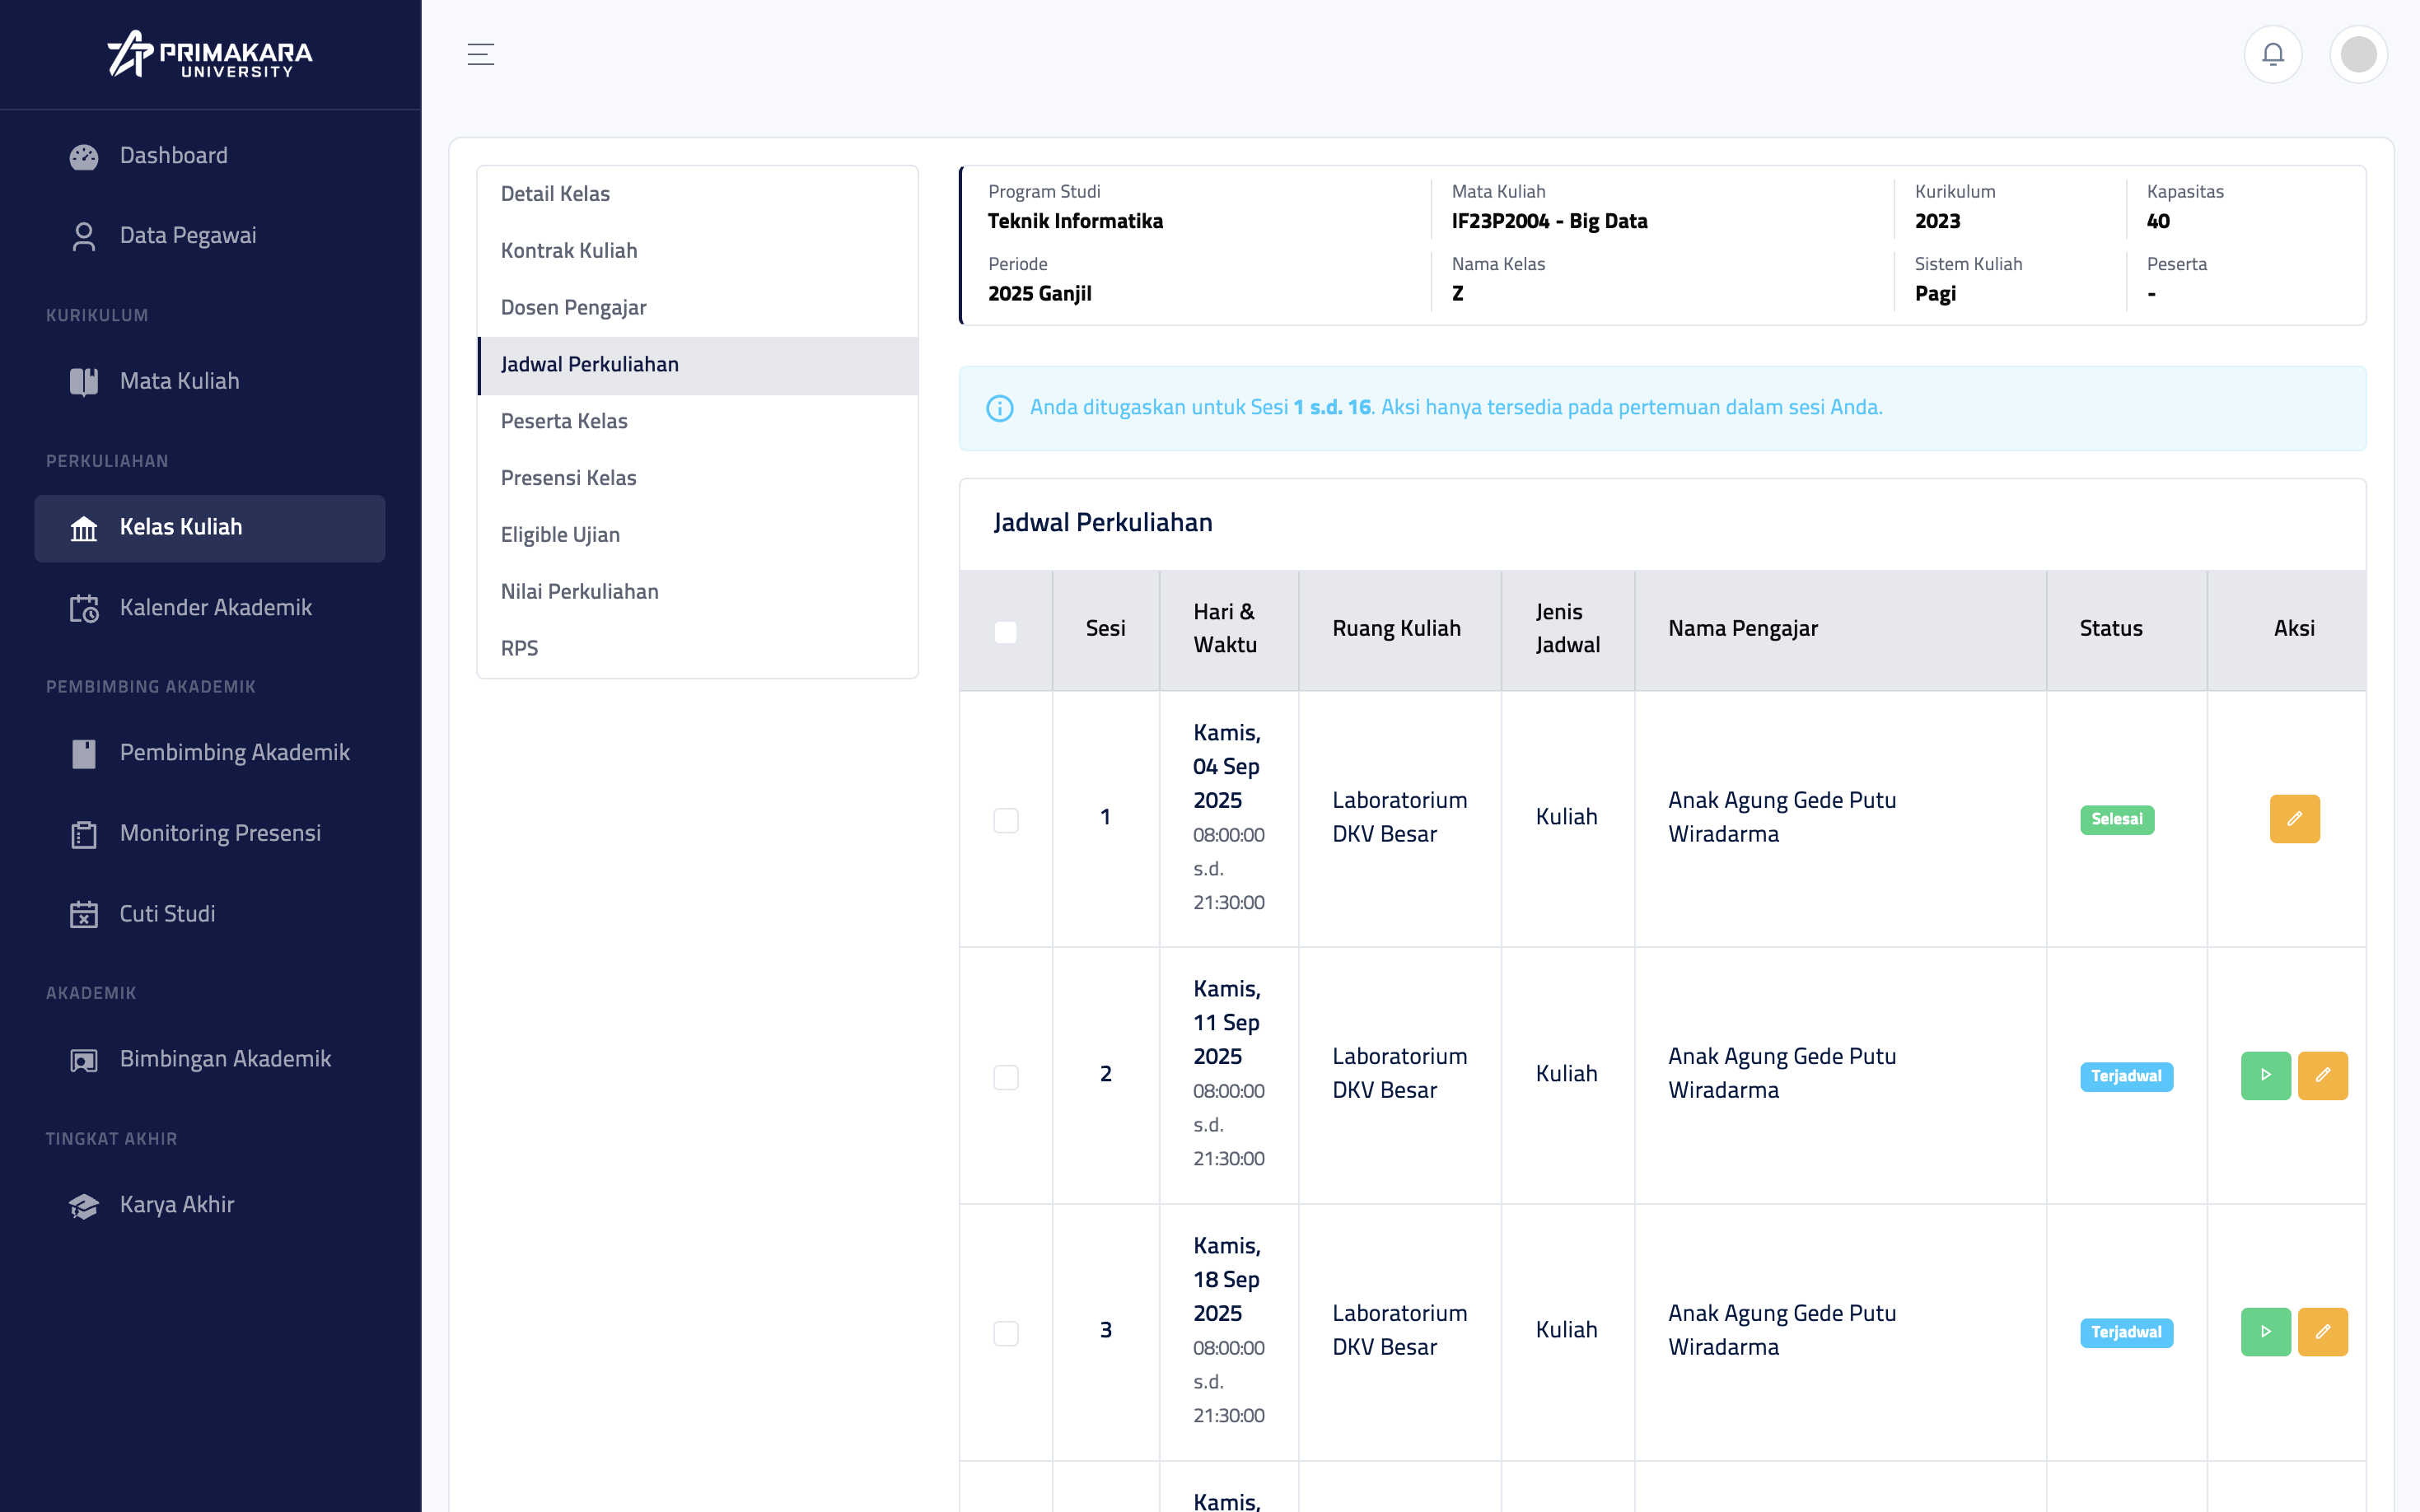
Task: Open the Presensi Kelas tab
Action: [x=698, y=479]
